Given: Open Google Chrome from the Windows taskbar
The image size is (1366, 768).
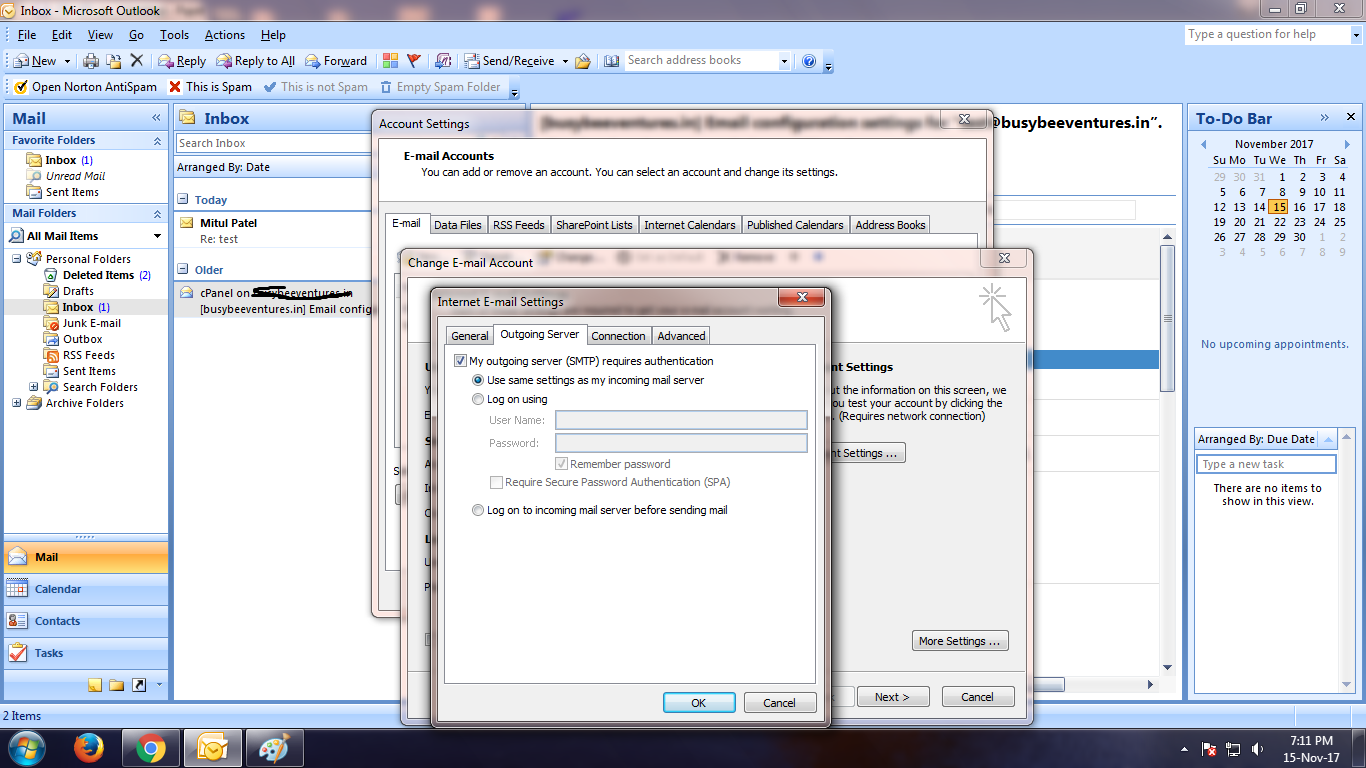Looking at the screenshot, I should coord(151,747).
